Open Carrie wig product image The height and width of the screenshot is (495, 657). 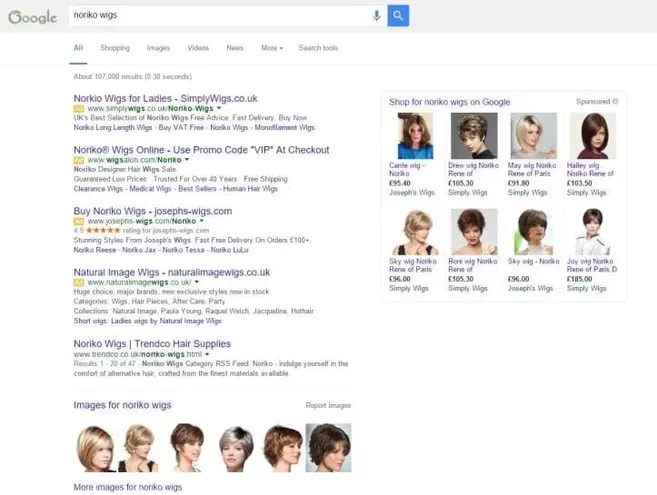[415, 136]
